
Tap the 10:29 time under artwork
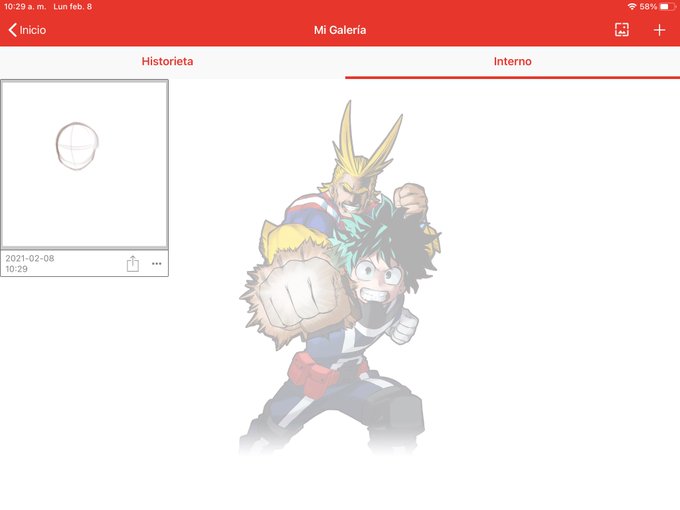[16, 269]
